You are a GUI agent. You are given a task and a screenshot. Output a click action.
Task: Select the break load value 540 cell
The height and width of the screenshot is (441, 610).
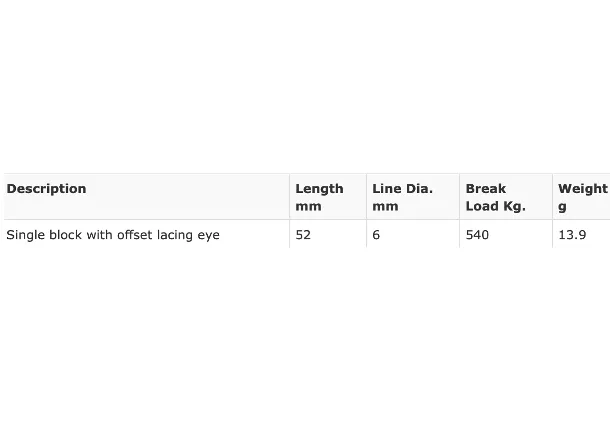click(x=506, y=234)
